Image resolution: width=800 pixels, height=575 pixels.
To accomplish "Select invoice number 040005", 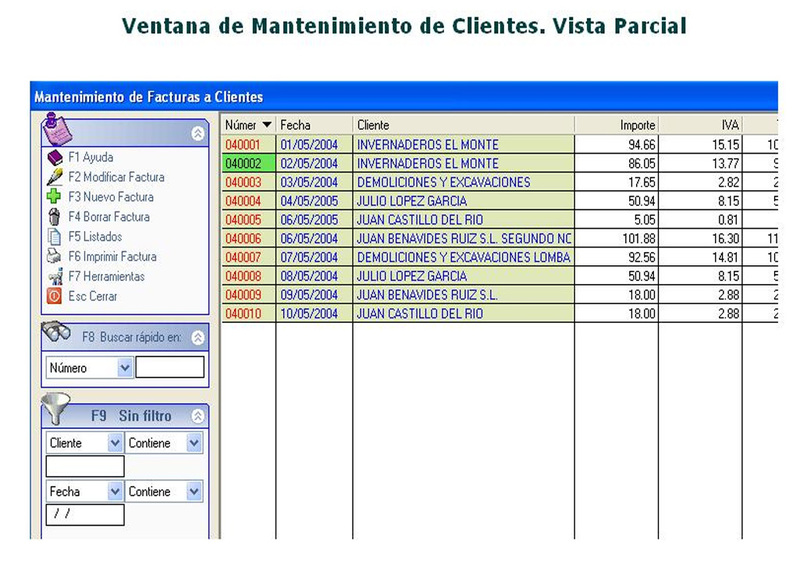I will click(243, 220).
